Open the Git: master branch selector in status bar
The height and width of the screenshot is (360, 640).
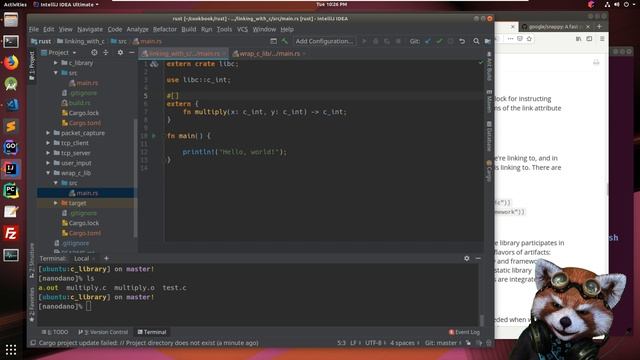pos(443,343)
